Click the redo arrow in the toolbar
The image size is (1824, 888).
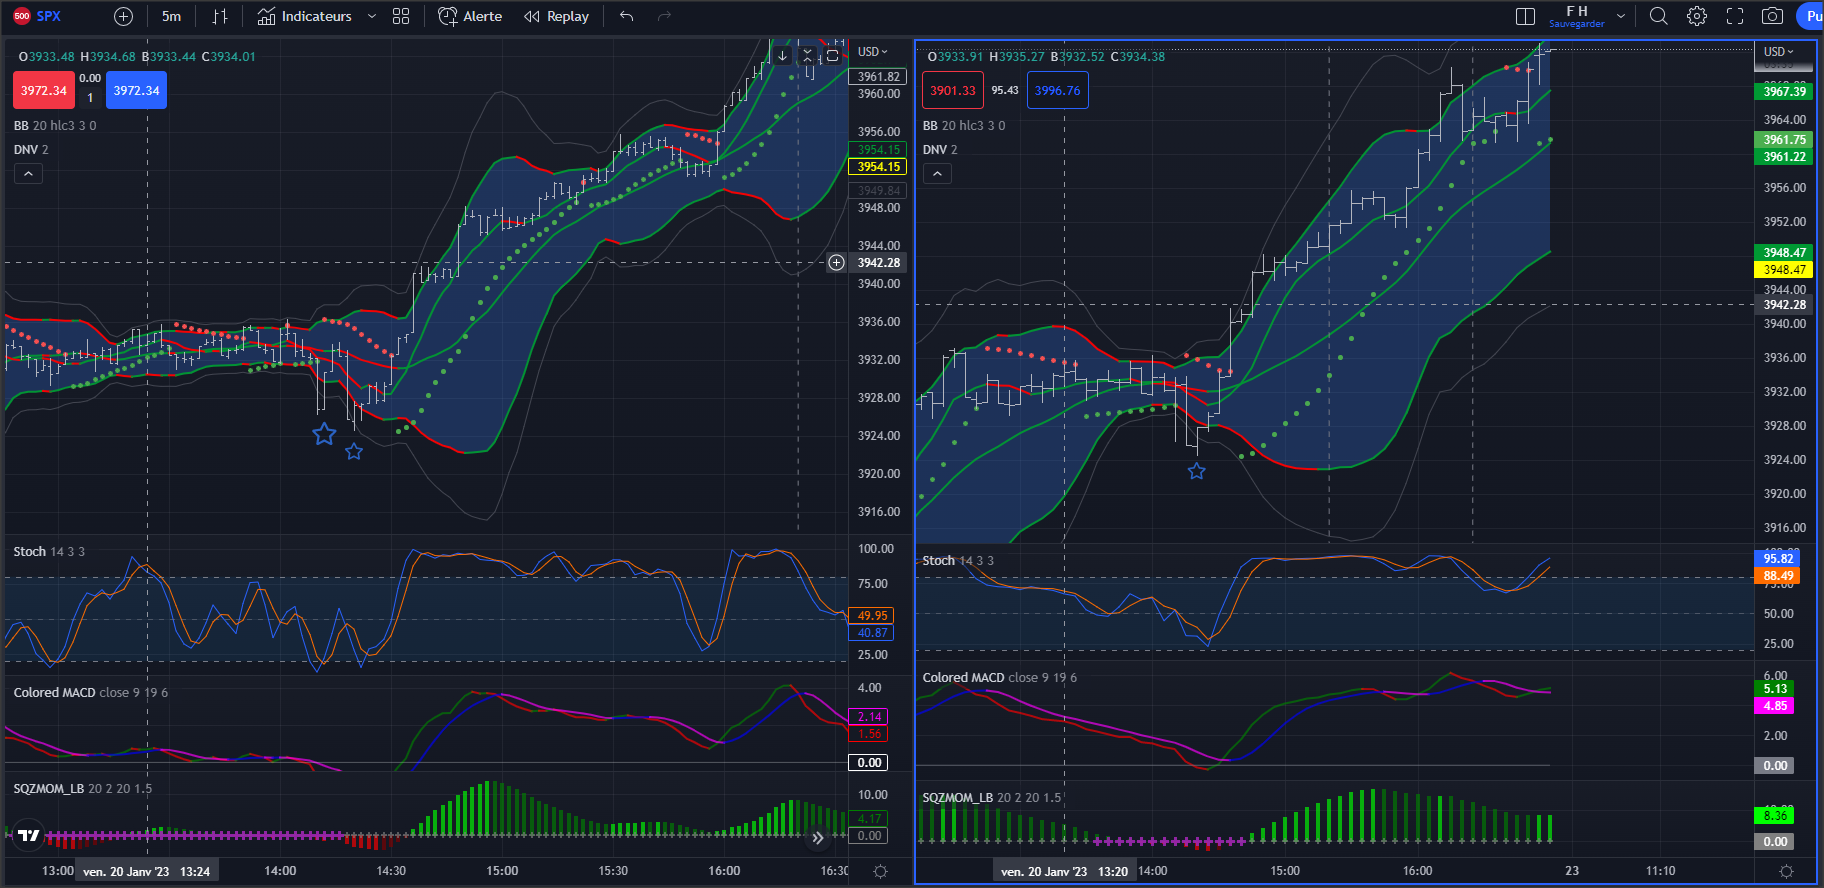(664, 16)
